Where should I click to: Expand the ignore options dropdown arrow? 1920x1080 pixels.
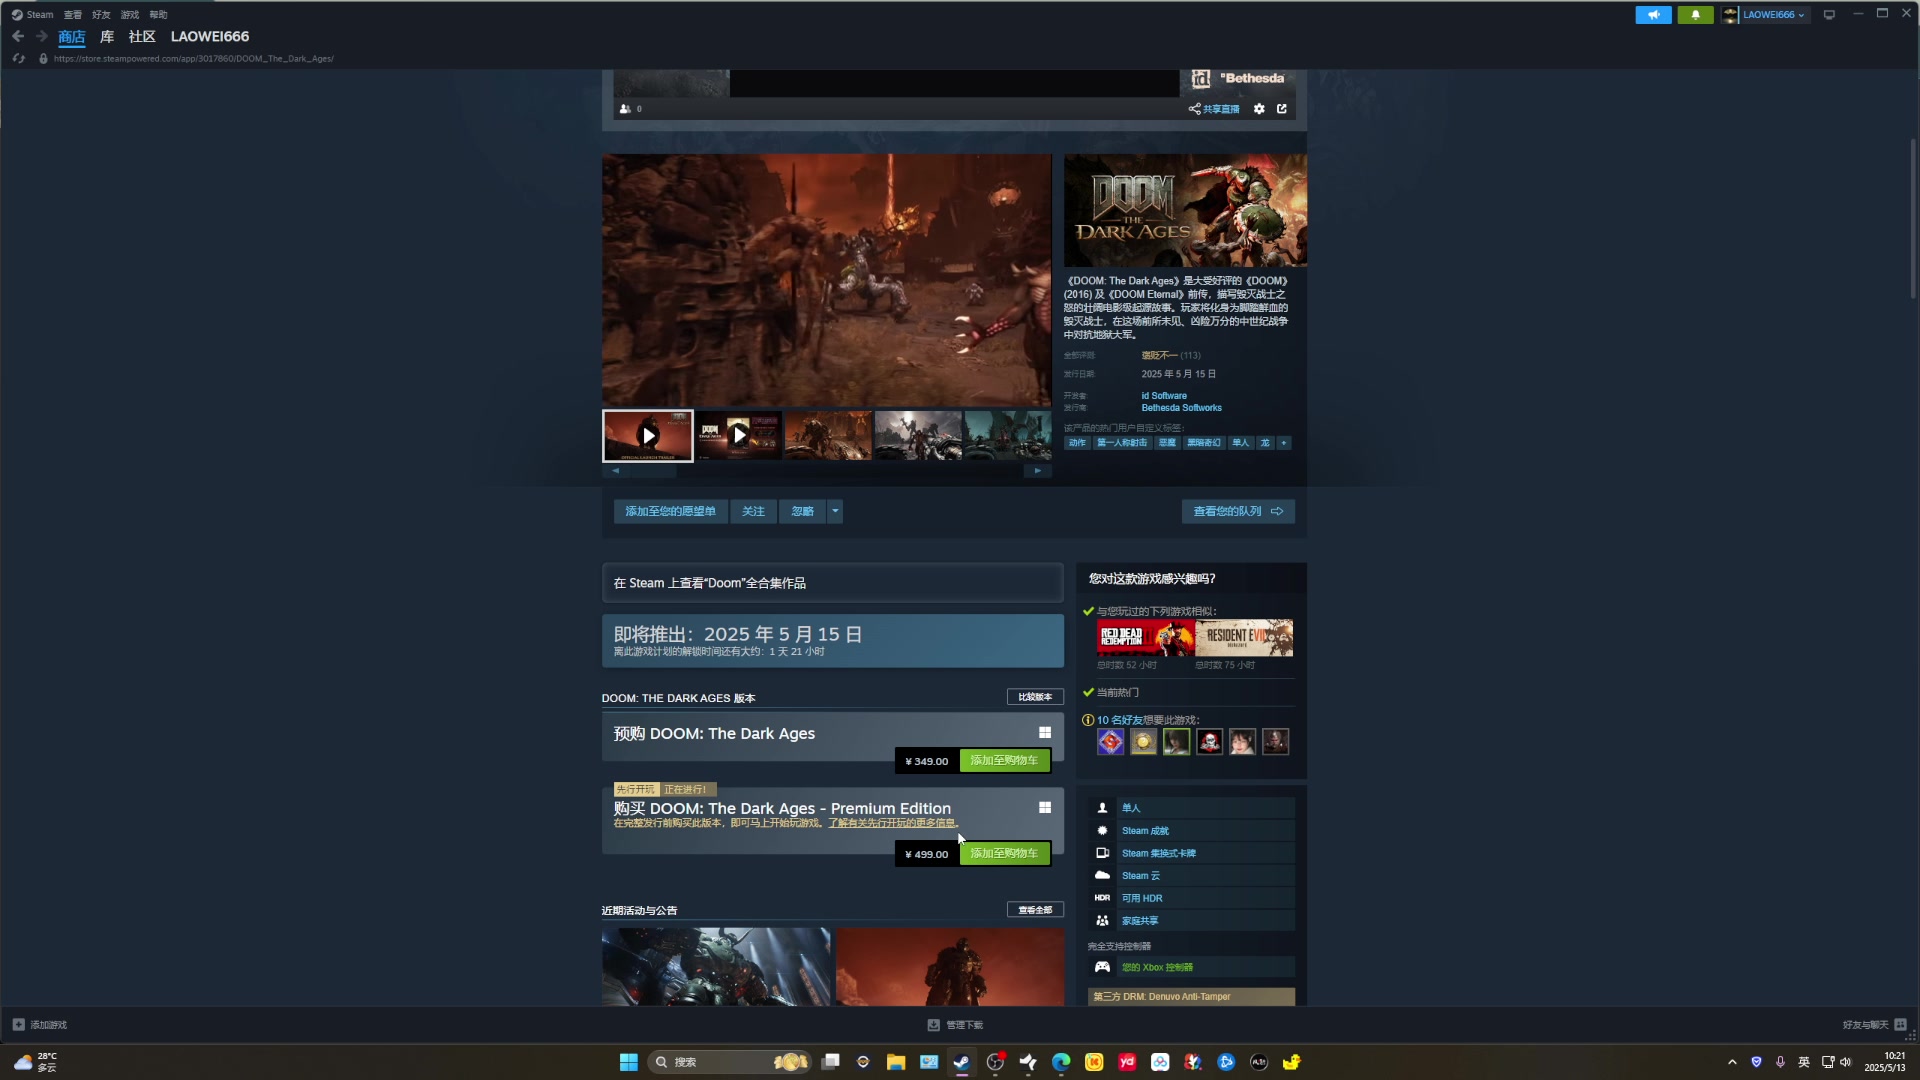click(x=835, y=512)
